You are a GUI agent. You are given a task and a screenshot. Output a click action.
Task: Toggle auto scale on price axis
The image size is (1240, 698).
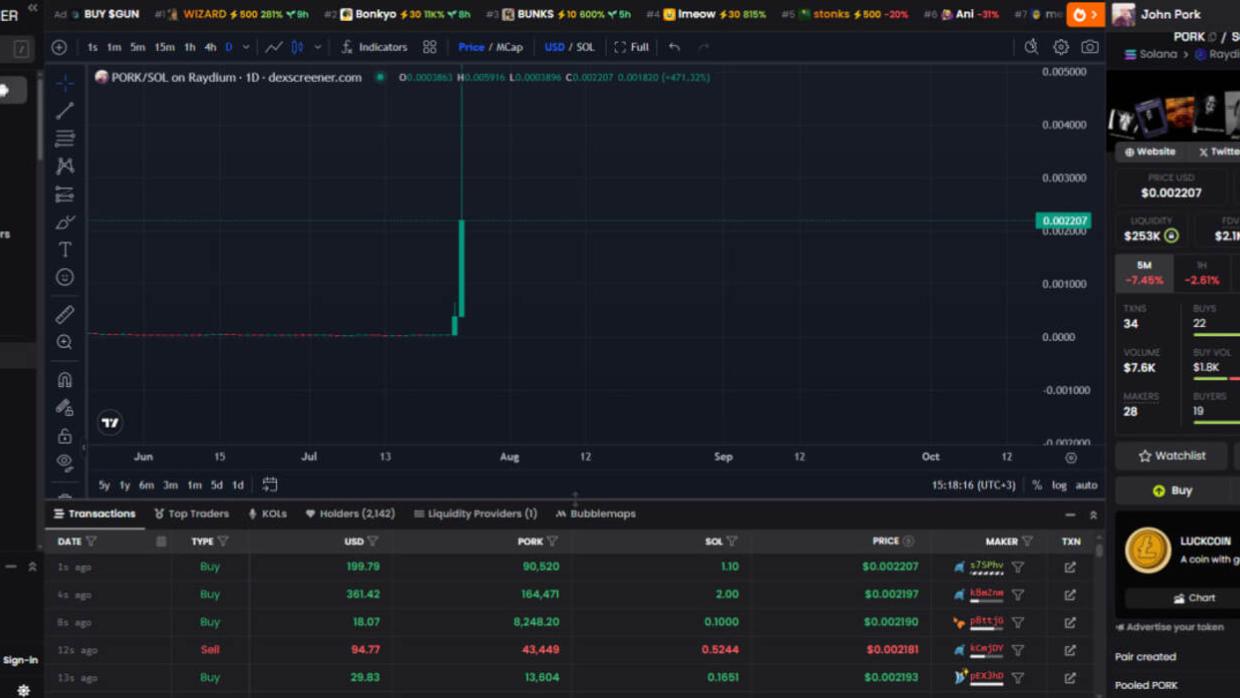pyautogui.click(x=1086, y=485)
